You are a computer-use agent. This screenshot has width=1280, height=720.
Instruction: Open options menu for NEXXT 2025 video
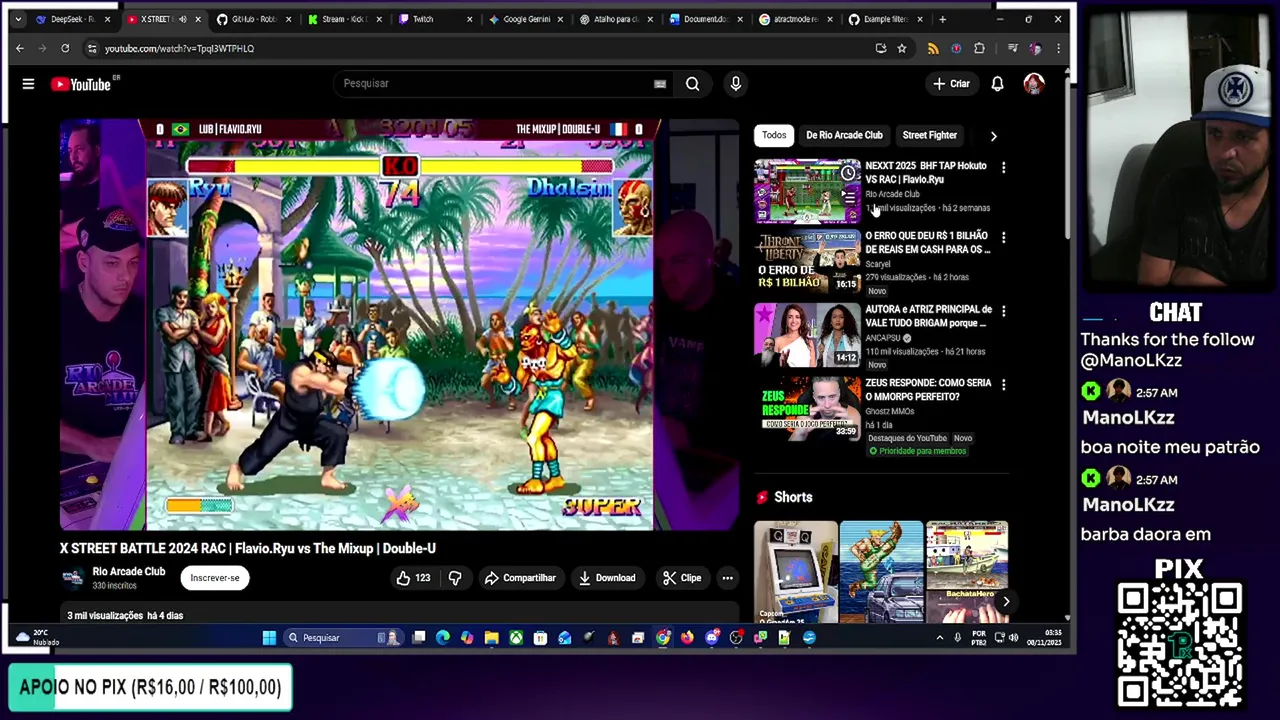click(1003, 167)
